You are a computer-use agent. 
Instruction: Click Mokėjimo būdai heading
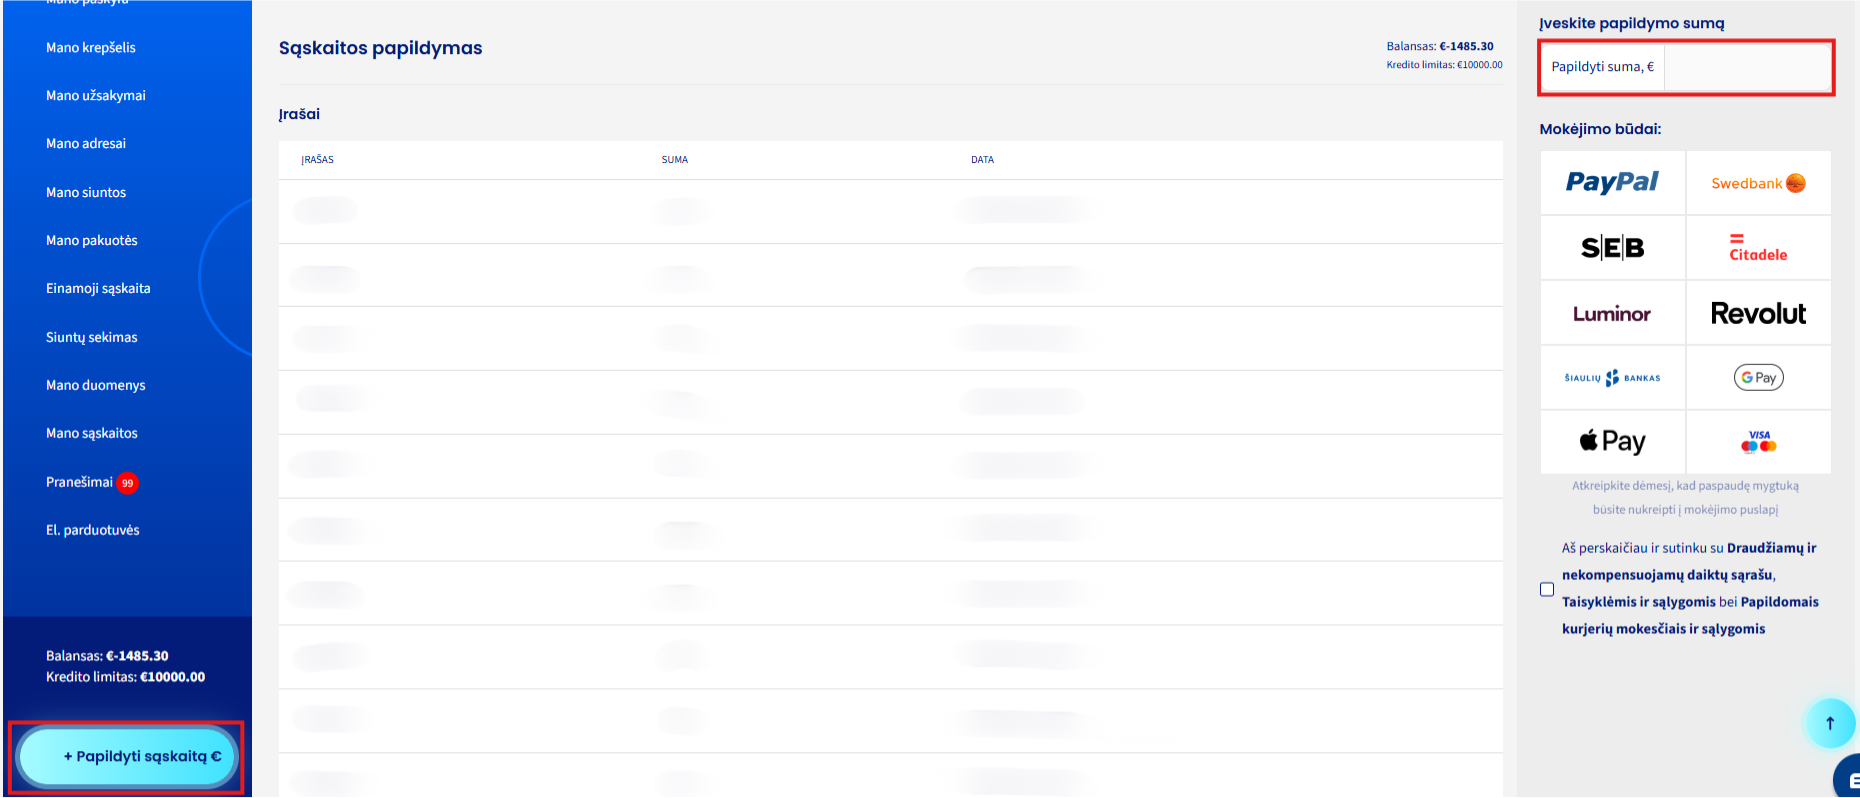tap(1600, 130)
